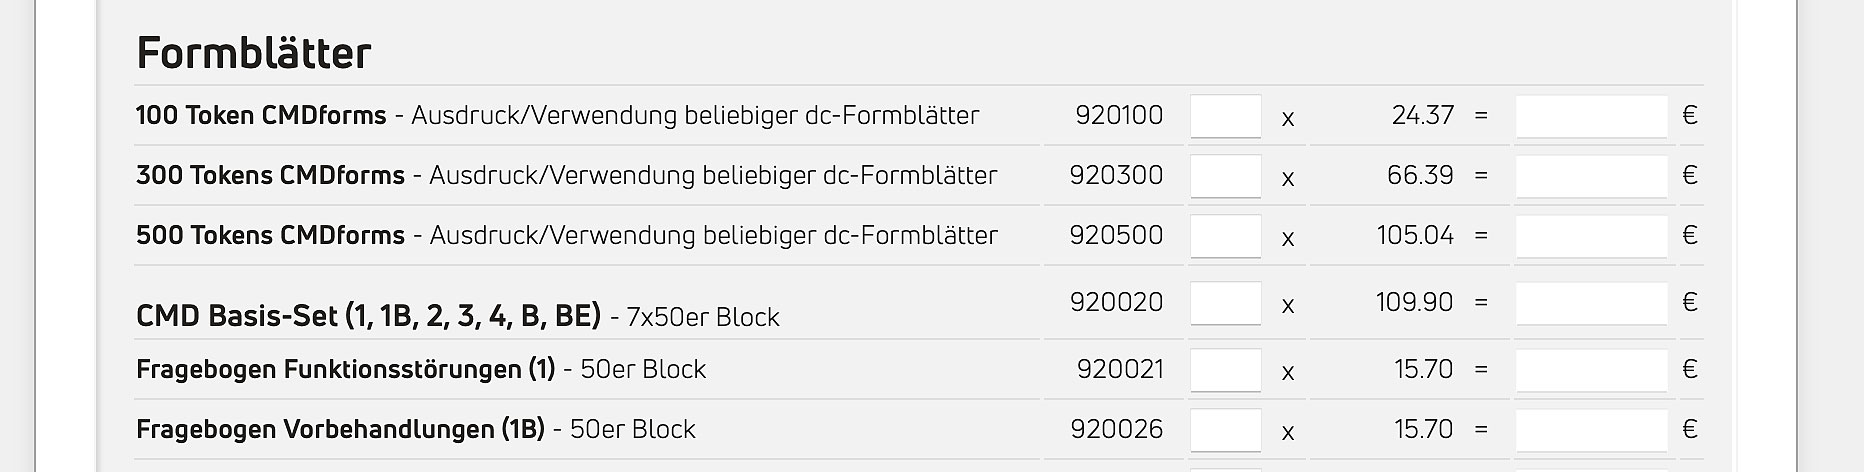Select total field in 300 Tokens CMDforms row
This screenshot has width=1864, height=472.
click(1591, 176)
